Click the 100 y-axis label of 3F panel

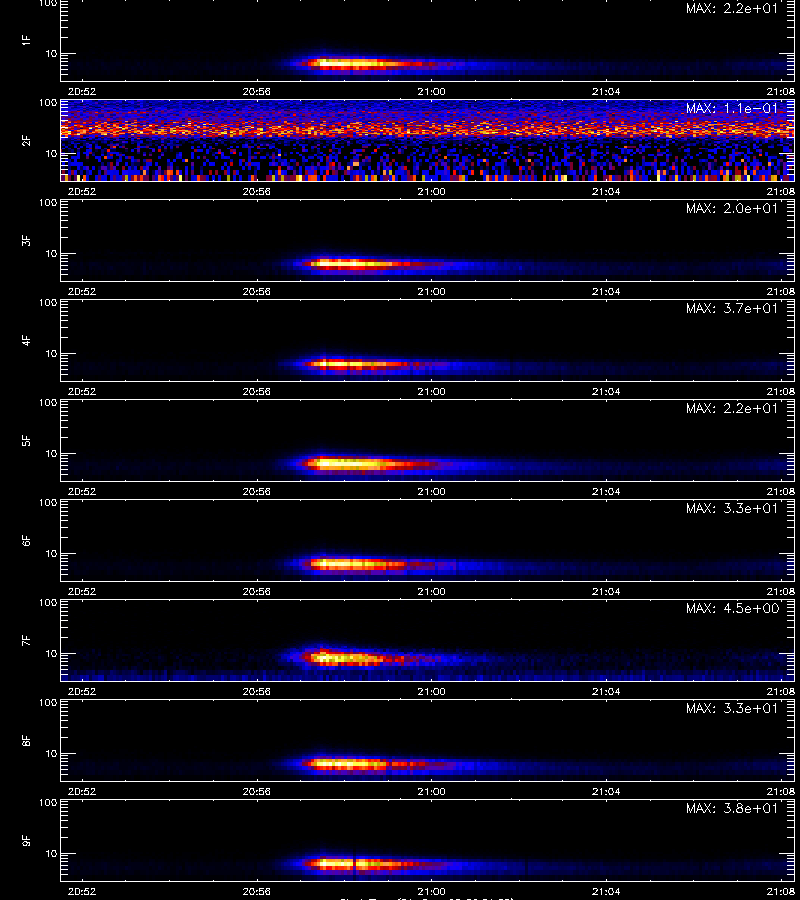pos(48,203)
